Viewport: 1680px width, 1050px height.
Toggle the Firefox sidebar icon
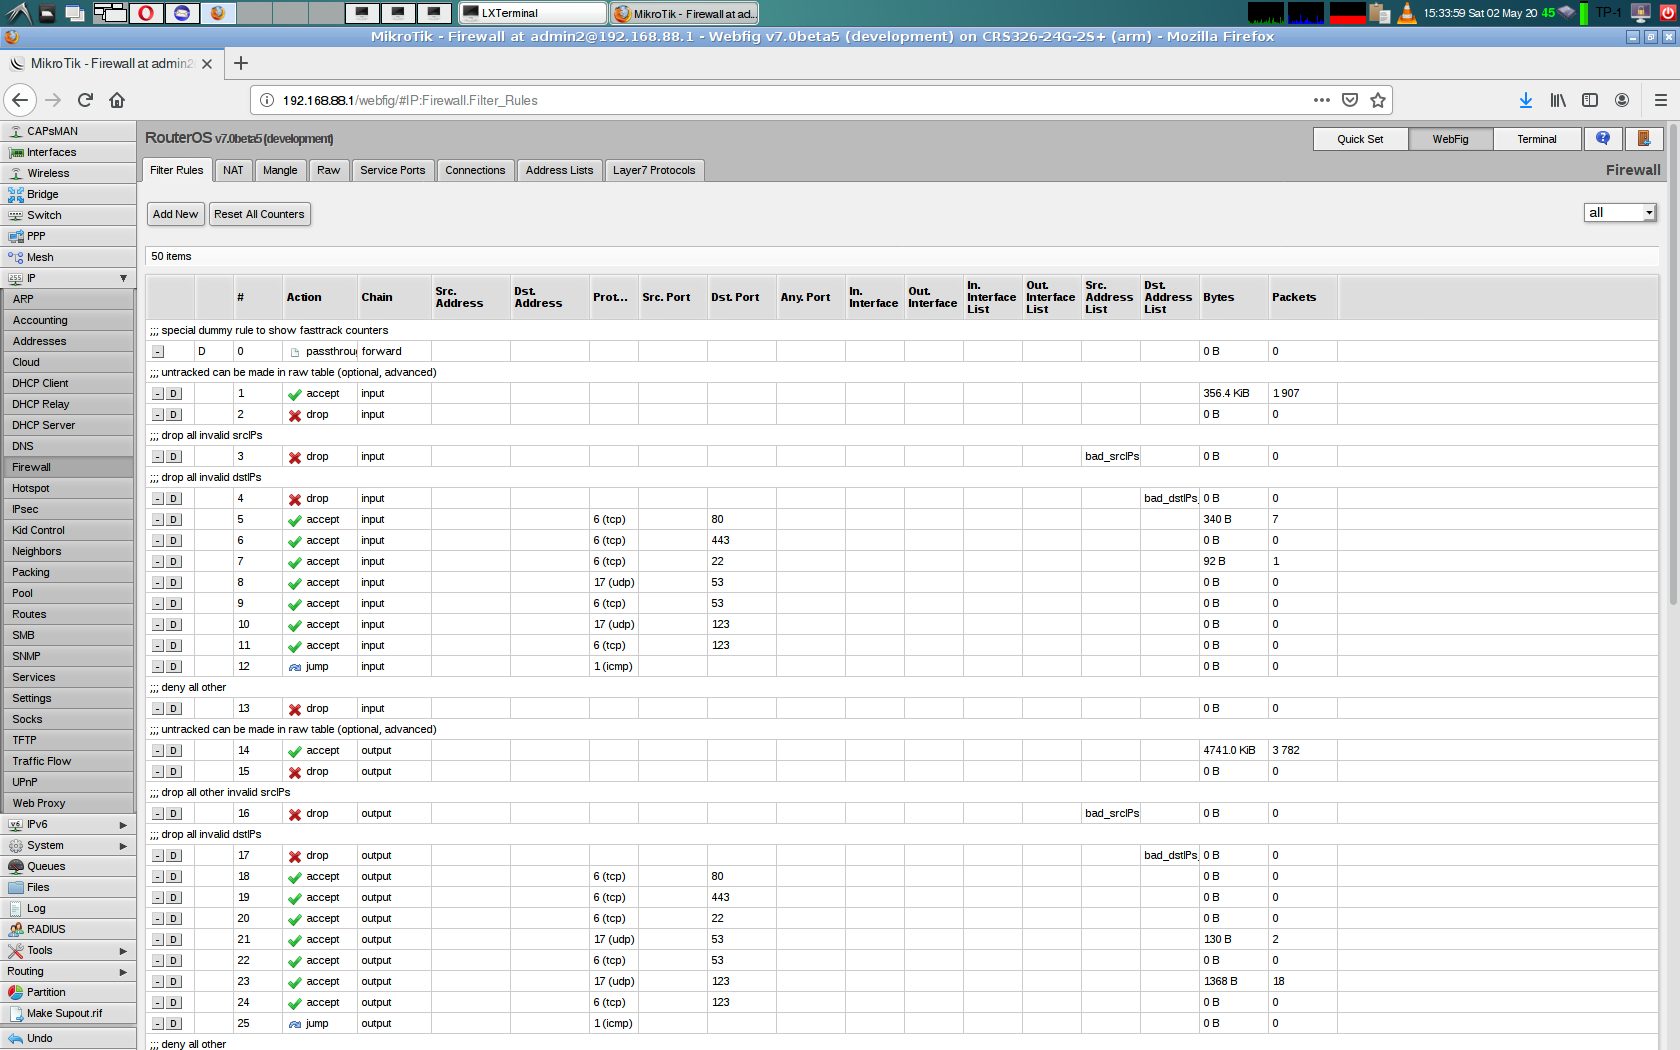(x=1590, y=100)
